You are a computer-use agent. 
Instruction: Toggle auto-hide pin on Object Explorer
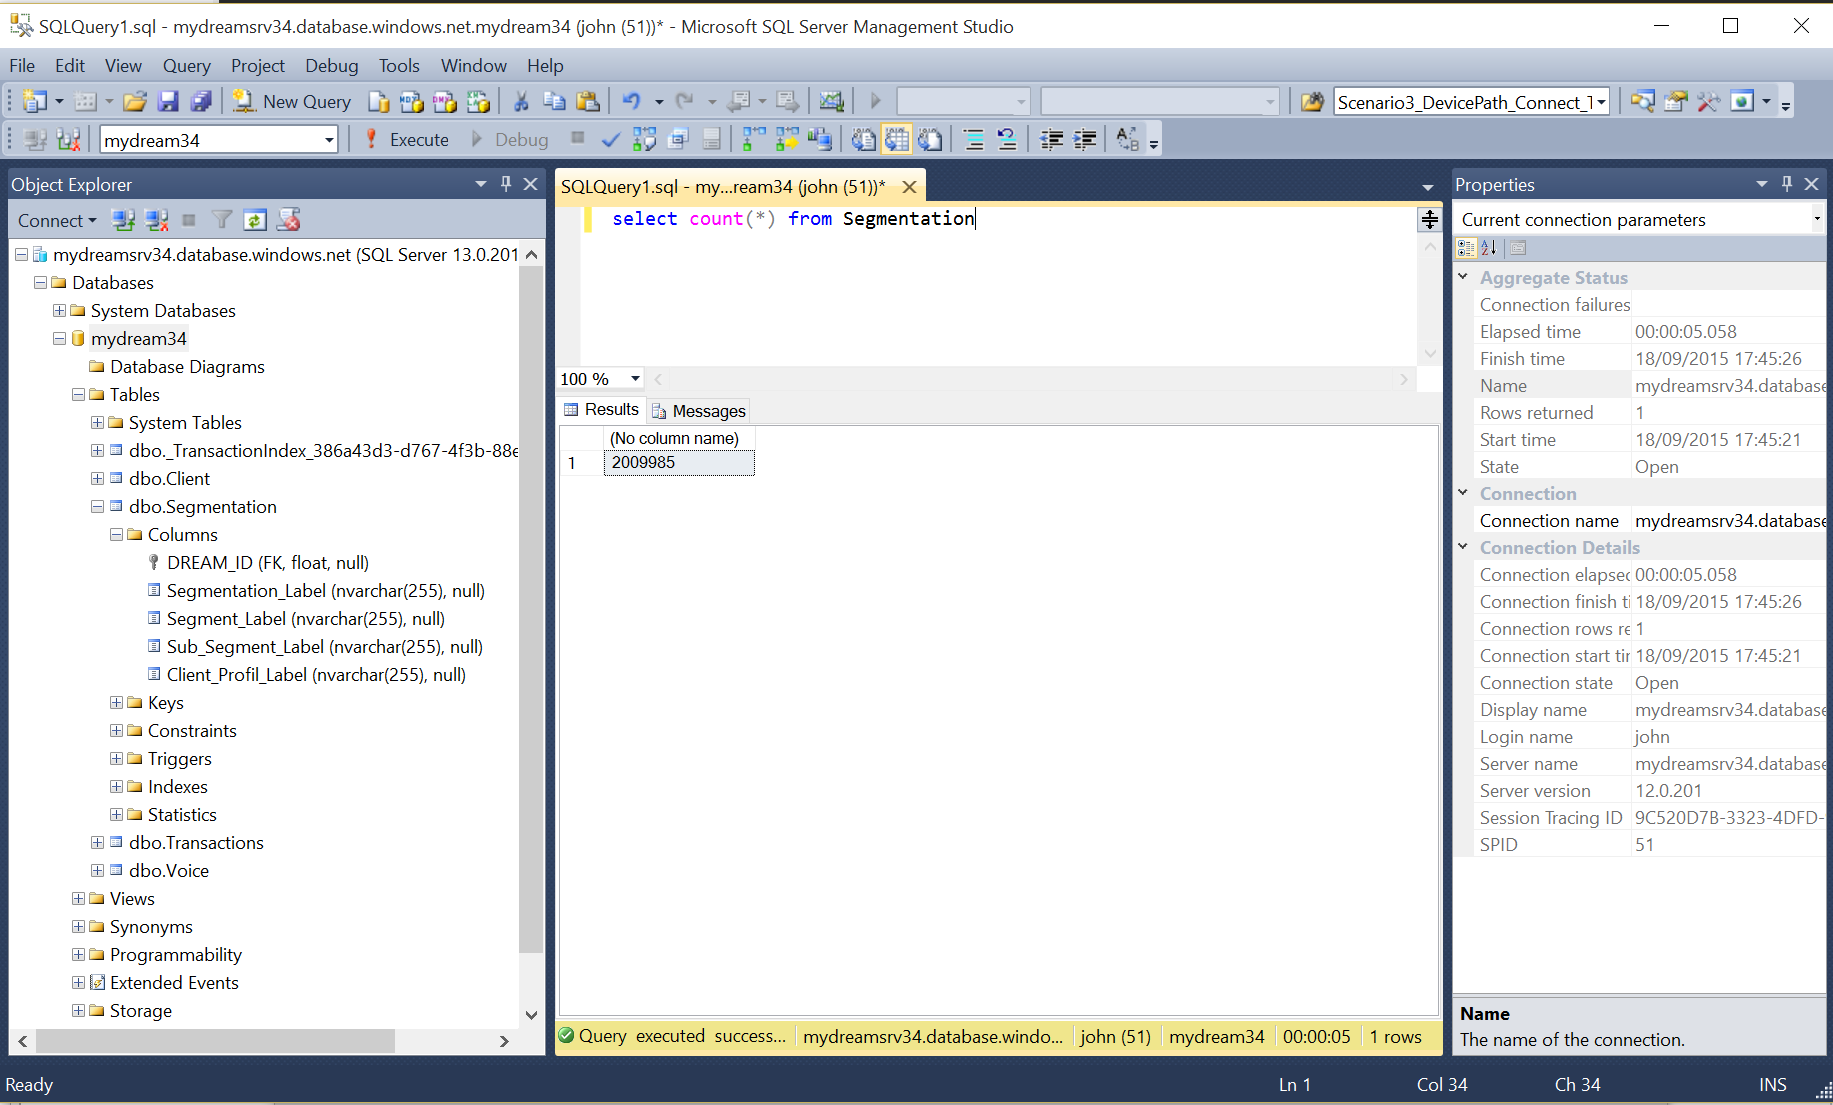coord(505,183)
